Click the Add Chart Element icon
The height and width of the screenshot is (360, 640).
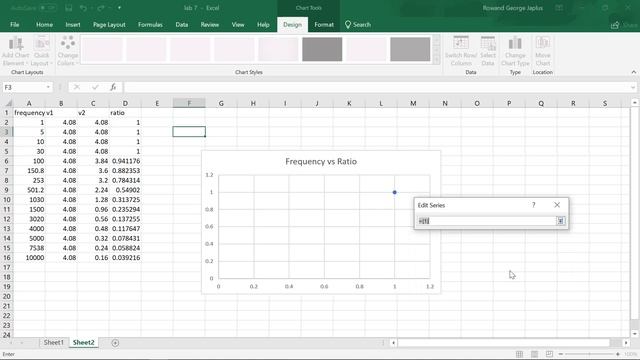tap(16, 51)
